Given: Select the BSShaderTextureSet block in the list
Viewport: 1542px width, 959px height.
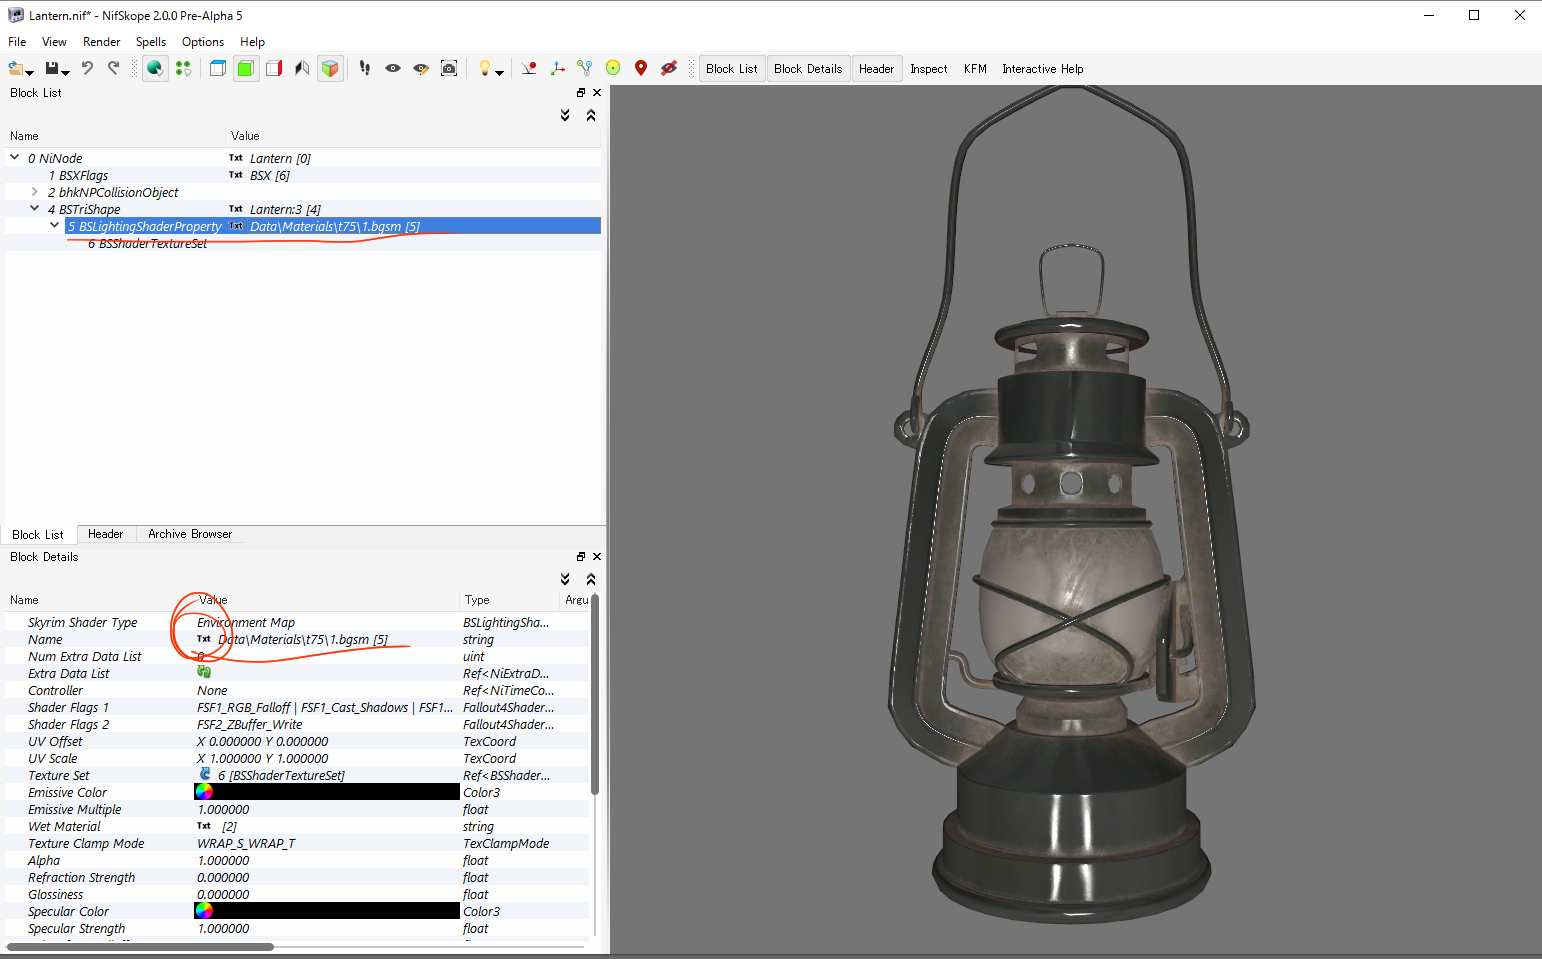Looking at the screenshot, I should click(x=147, y=243).
